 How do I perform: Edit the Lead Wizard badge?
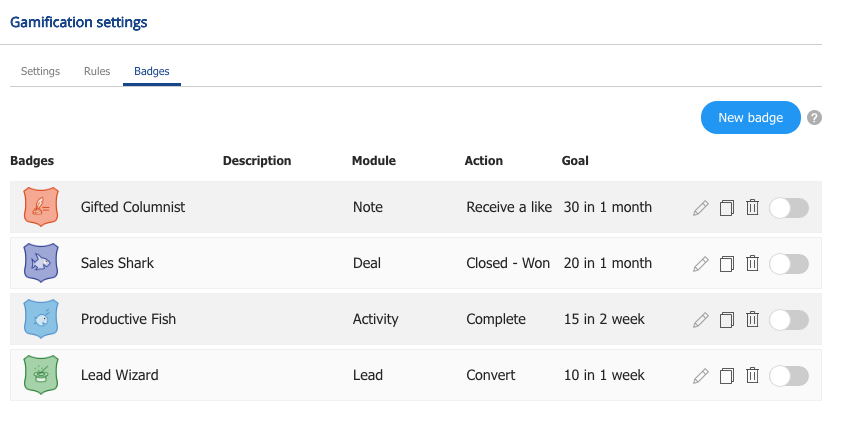(701, 376)
